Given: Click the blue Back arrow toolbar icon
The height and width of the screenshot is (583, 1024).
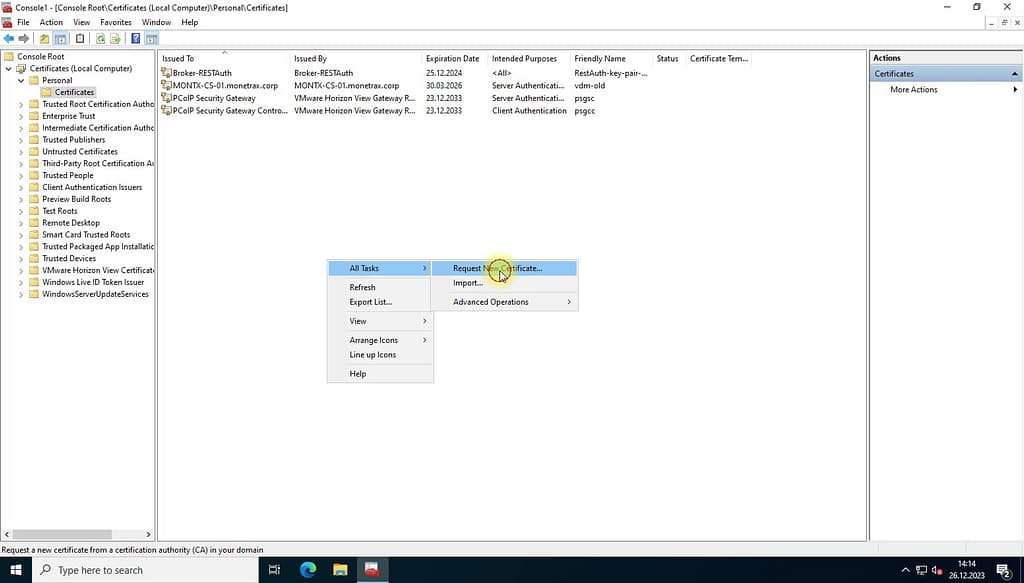Looking at the screenshot, I should 9,39.
